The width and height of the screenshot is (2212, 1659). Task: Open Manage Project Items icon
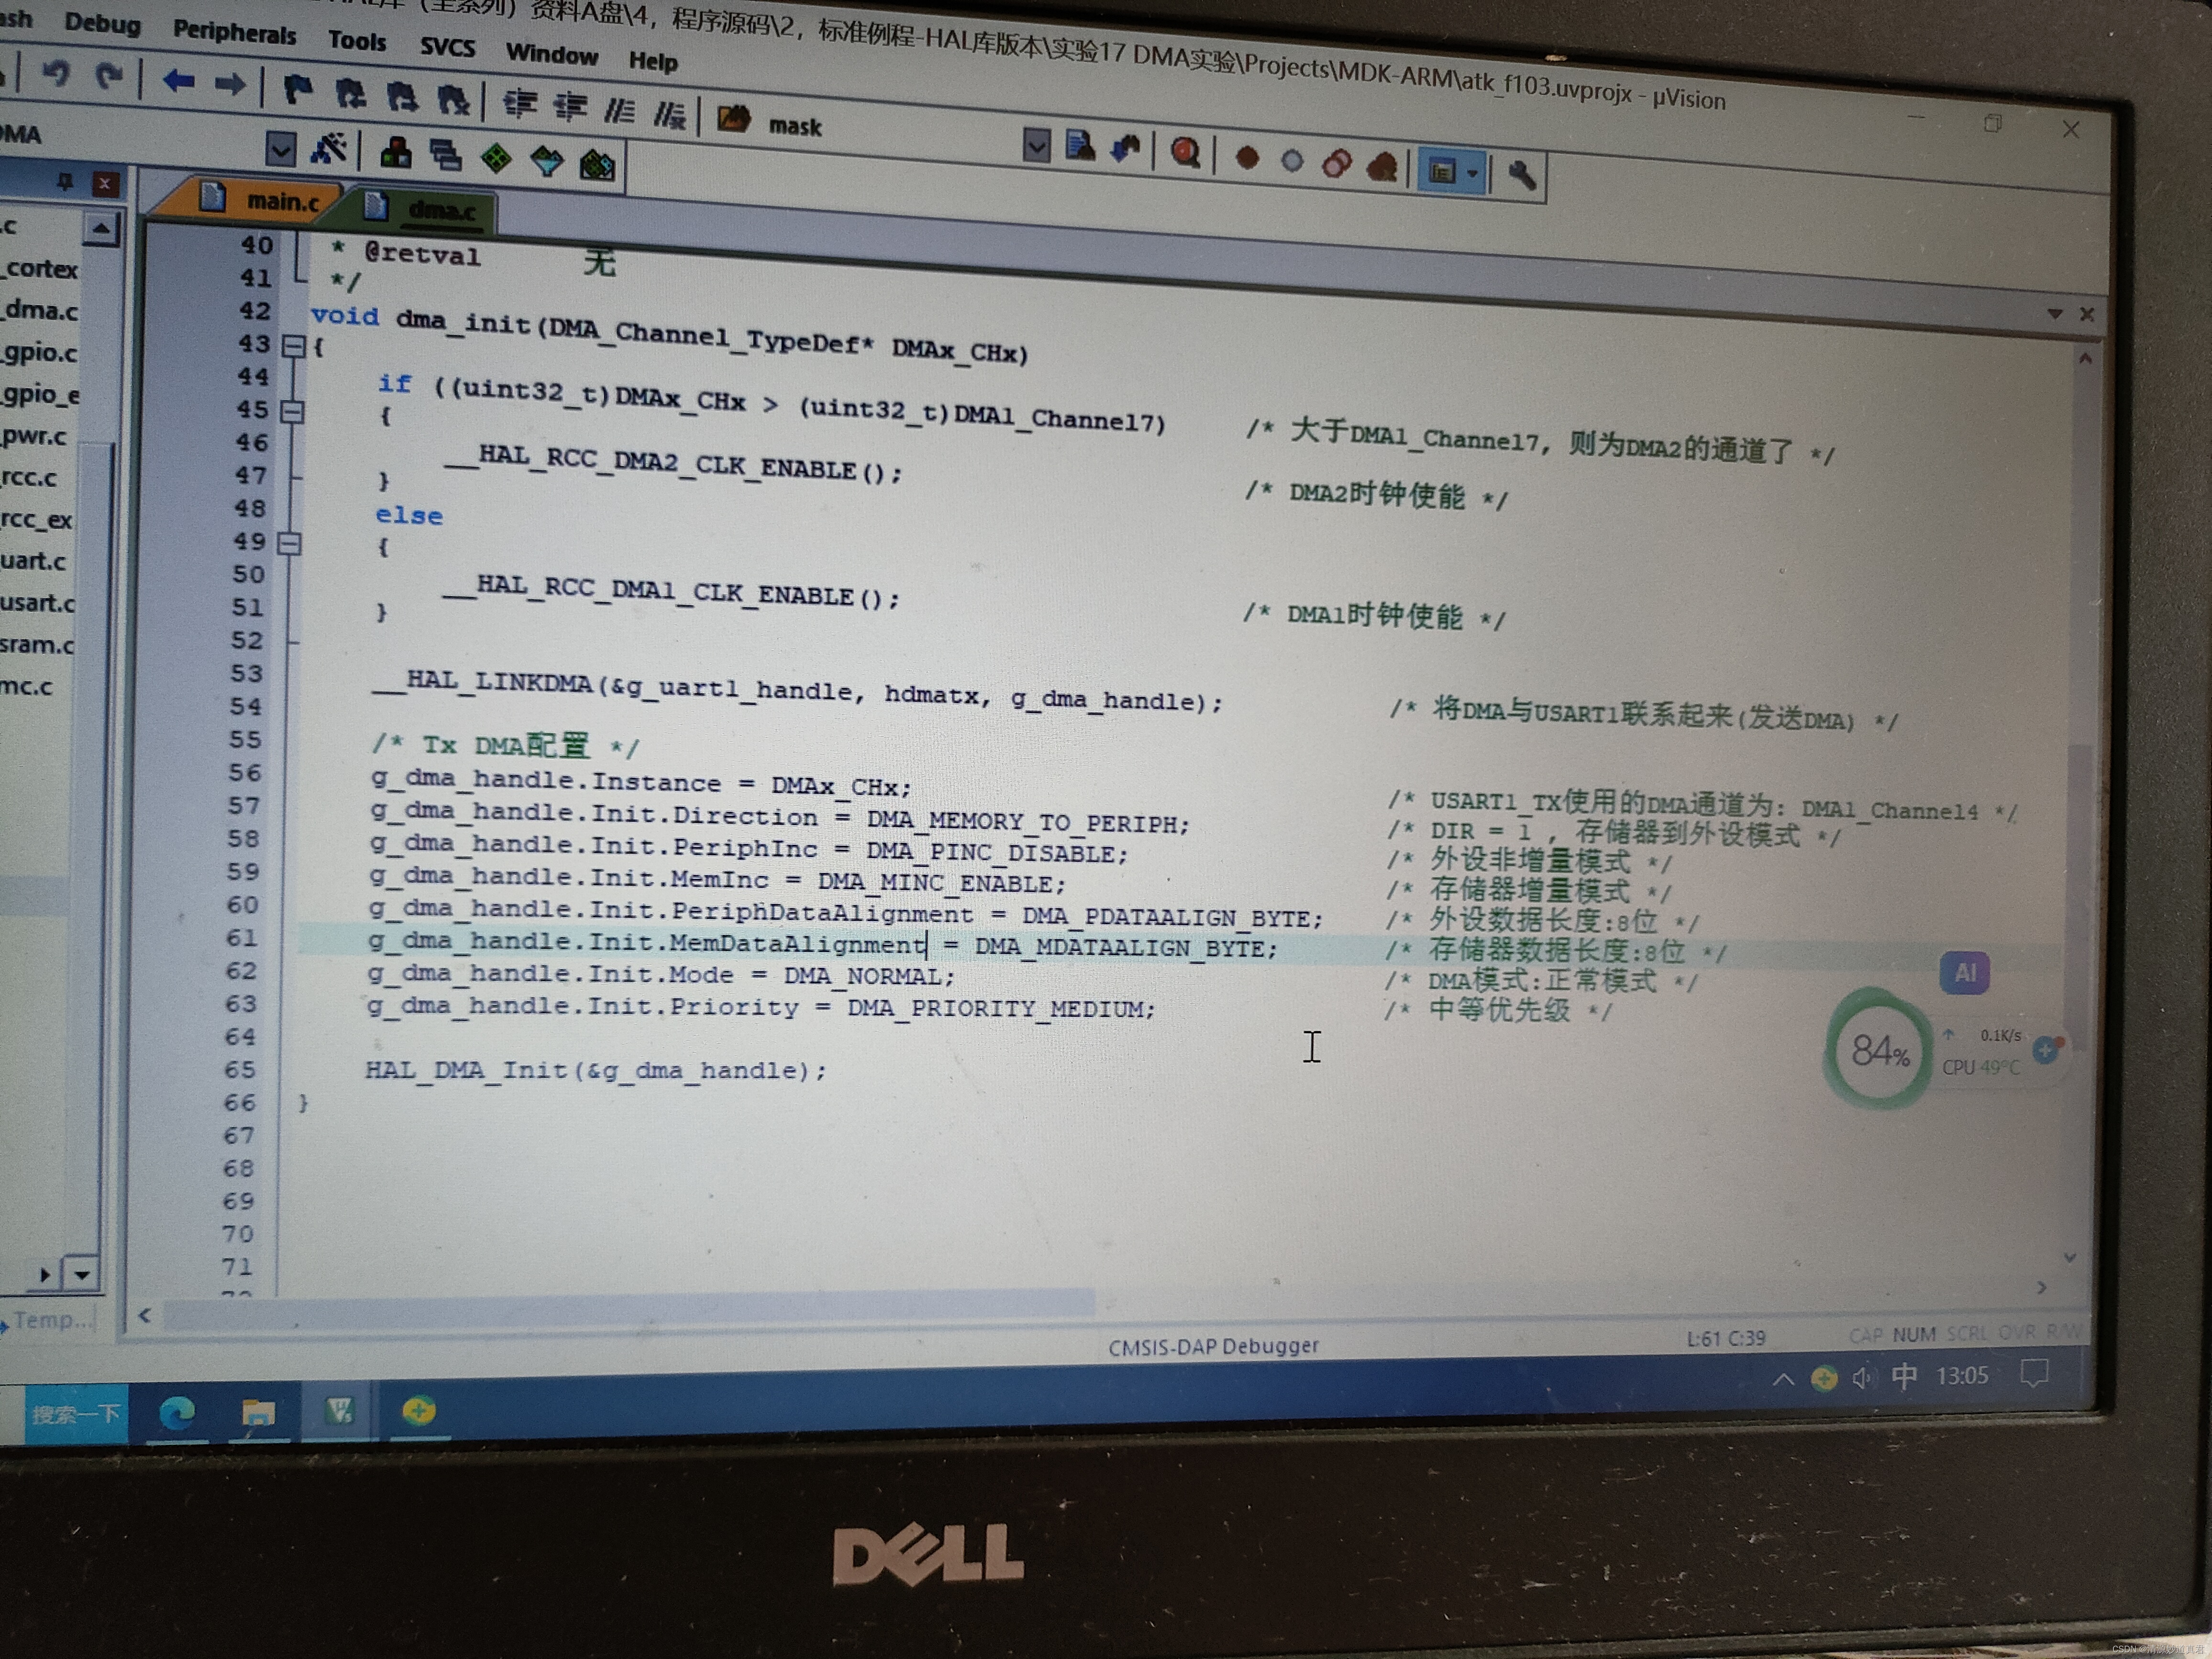coord(396,153)
